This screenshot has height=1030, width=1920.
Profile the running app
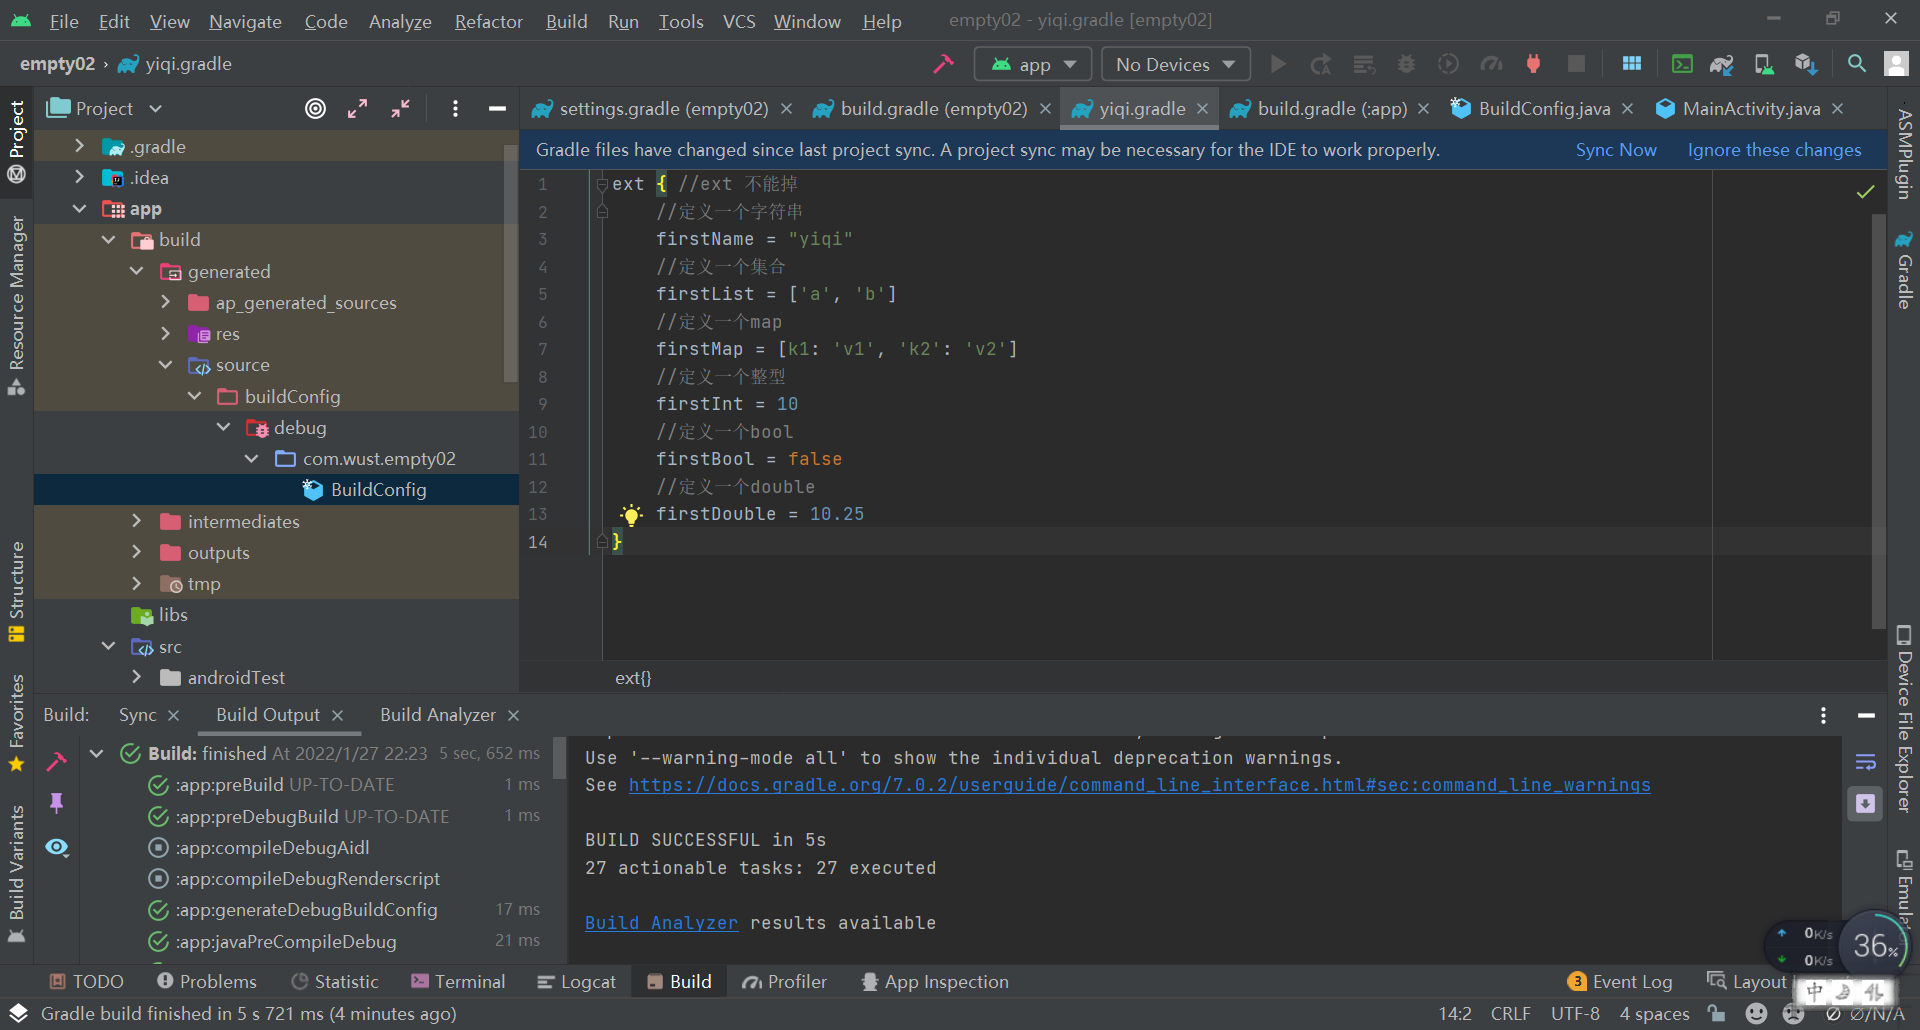coord(1489,63)
